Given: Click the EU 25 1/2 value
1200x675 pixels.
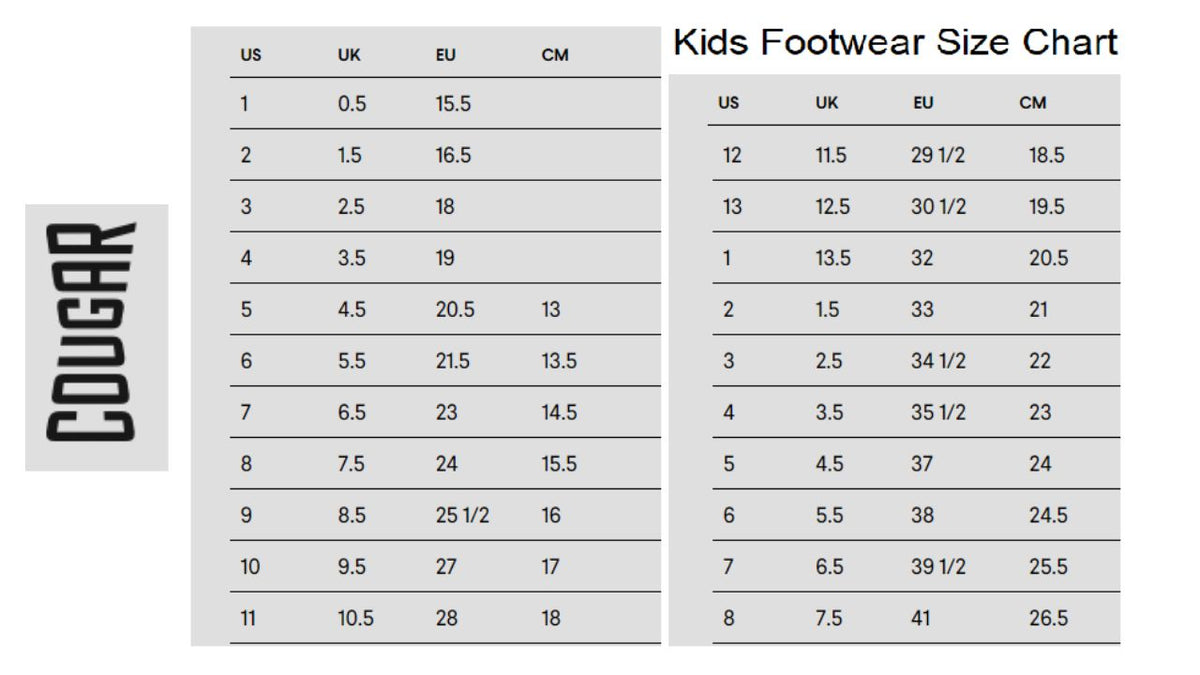Looking at the screenshot, I should pyautogui.click(x=462, y=516).
